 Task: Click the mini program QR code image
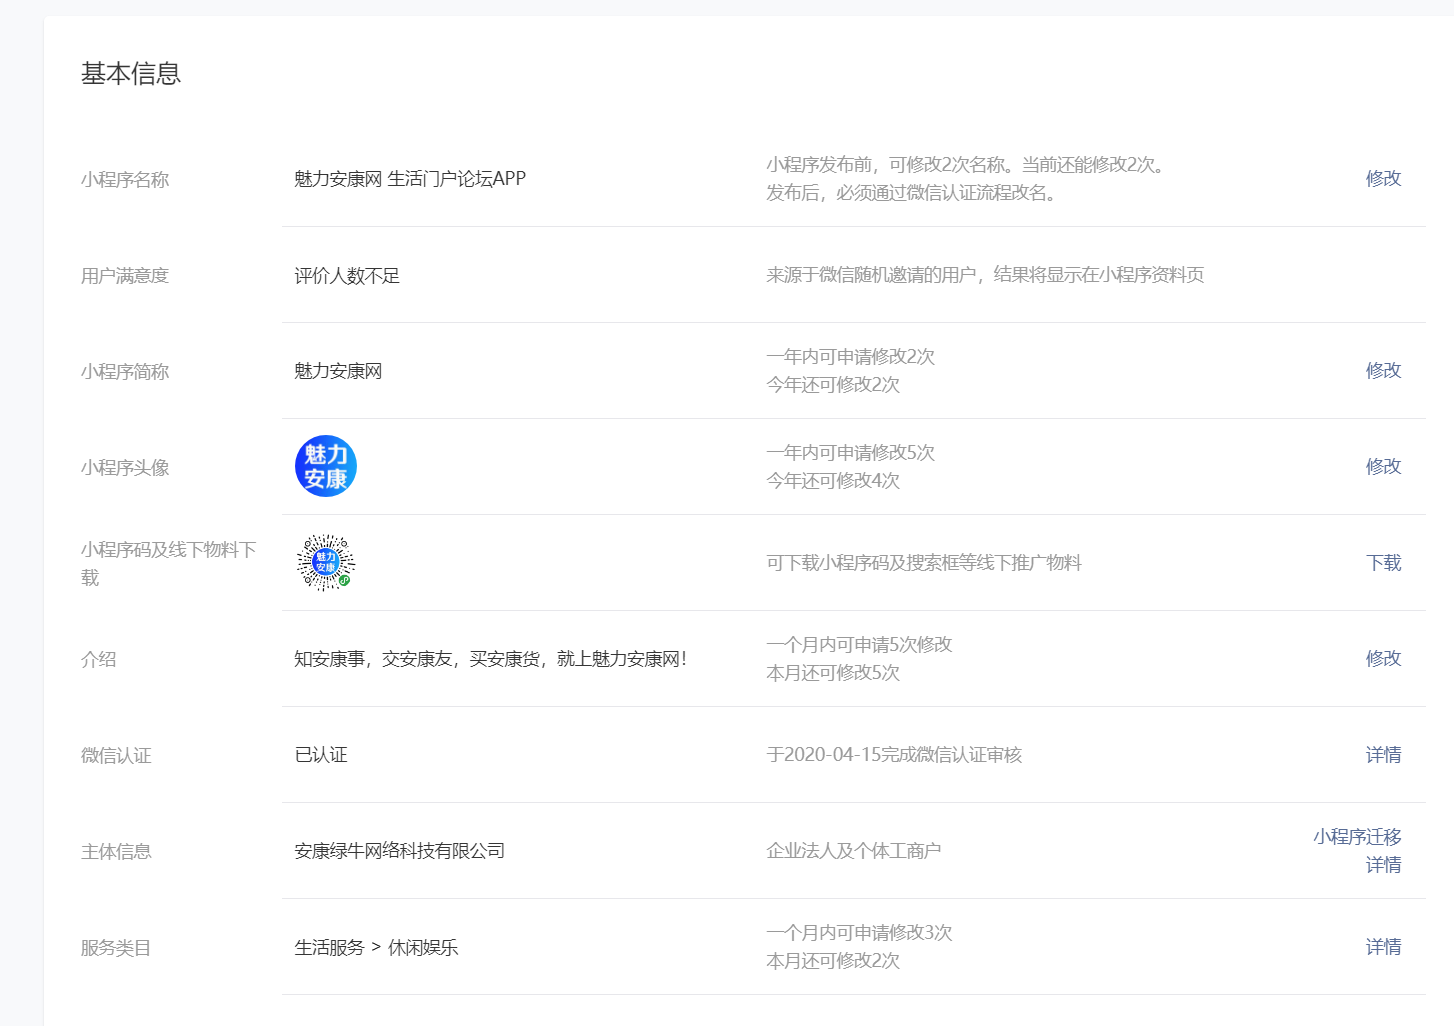pyautogui.click(x=326, y=562)
